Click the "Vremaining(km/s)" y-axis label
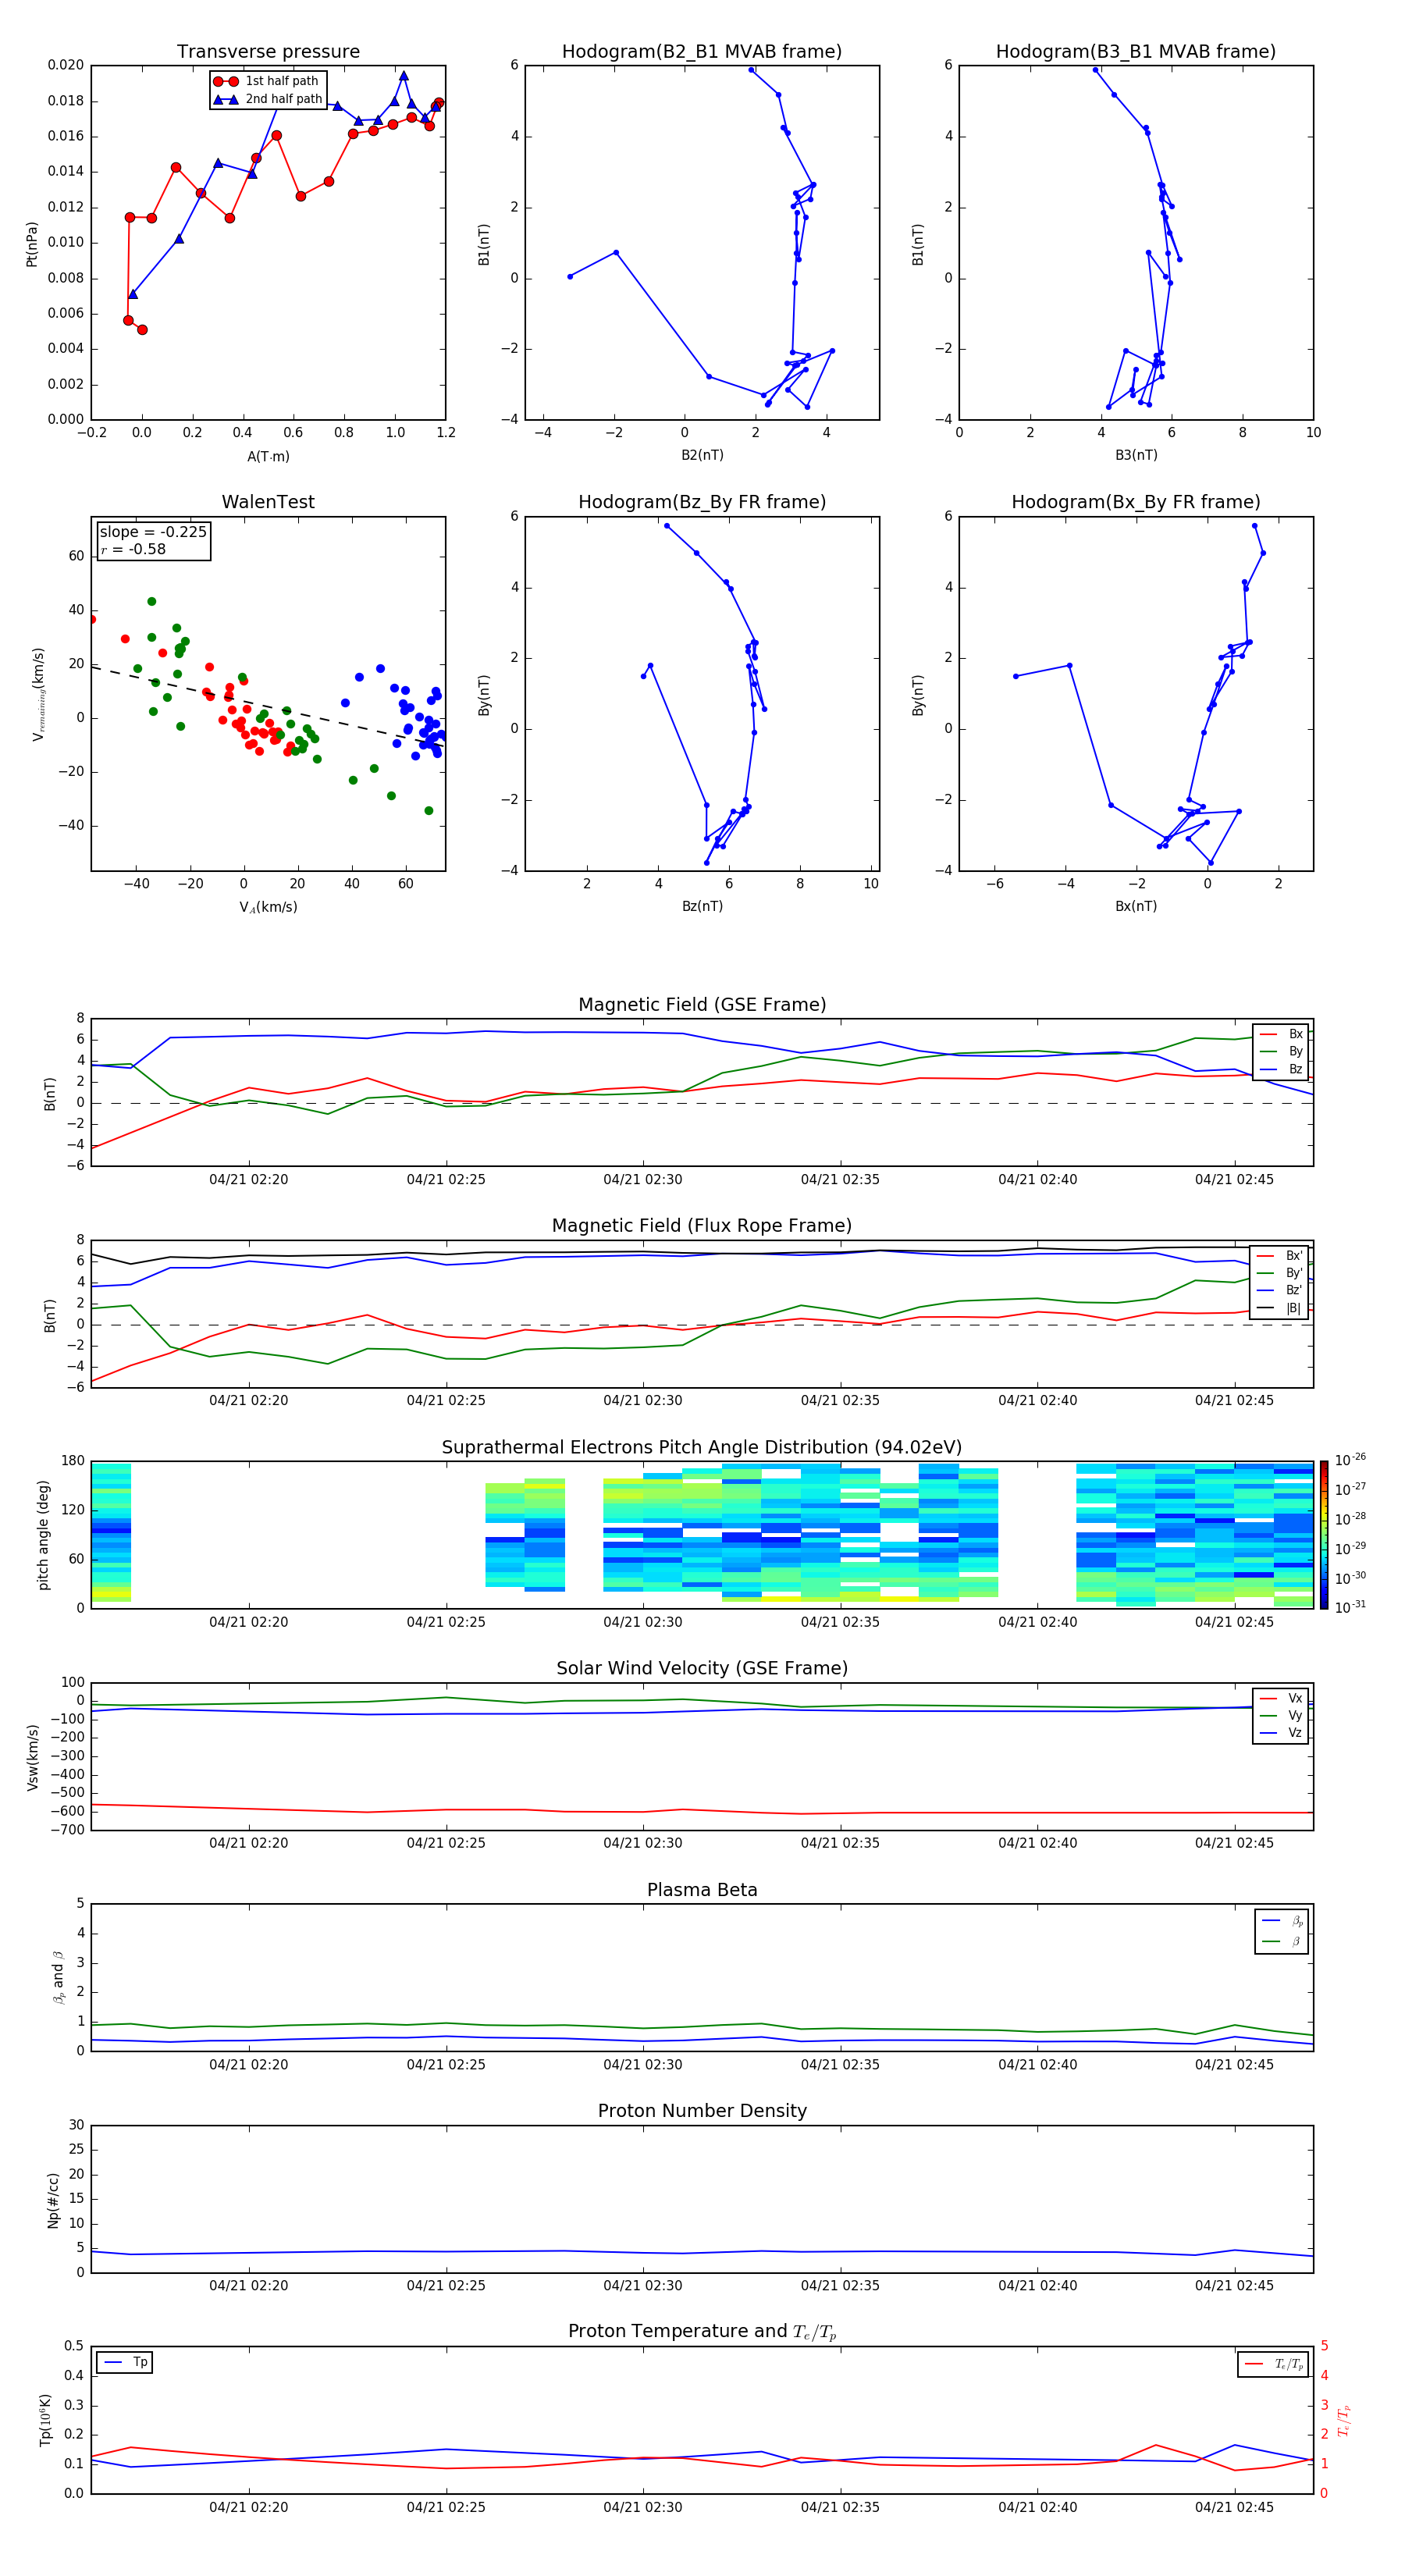 (39, 694)
